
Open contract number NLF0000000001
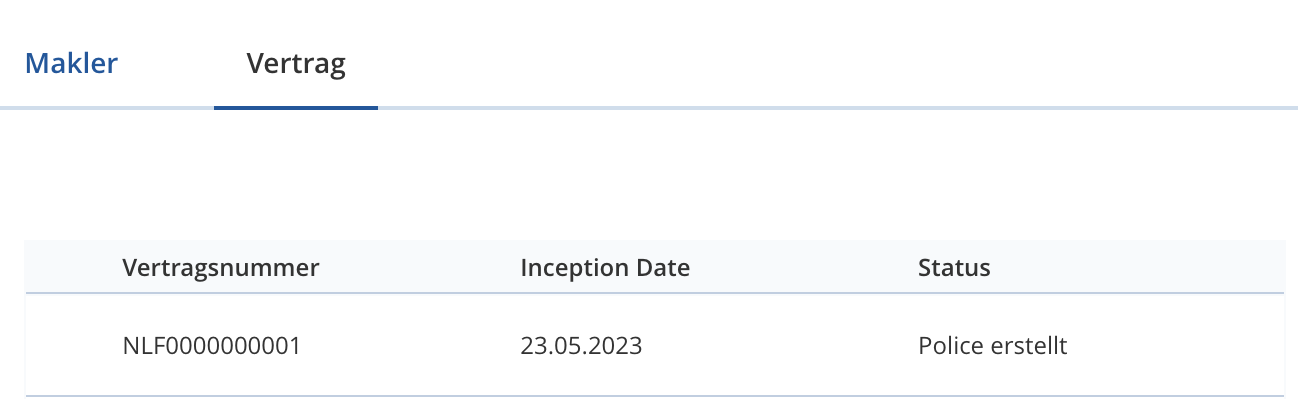212,346
